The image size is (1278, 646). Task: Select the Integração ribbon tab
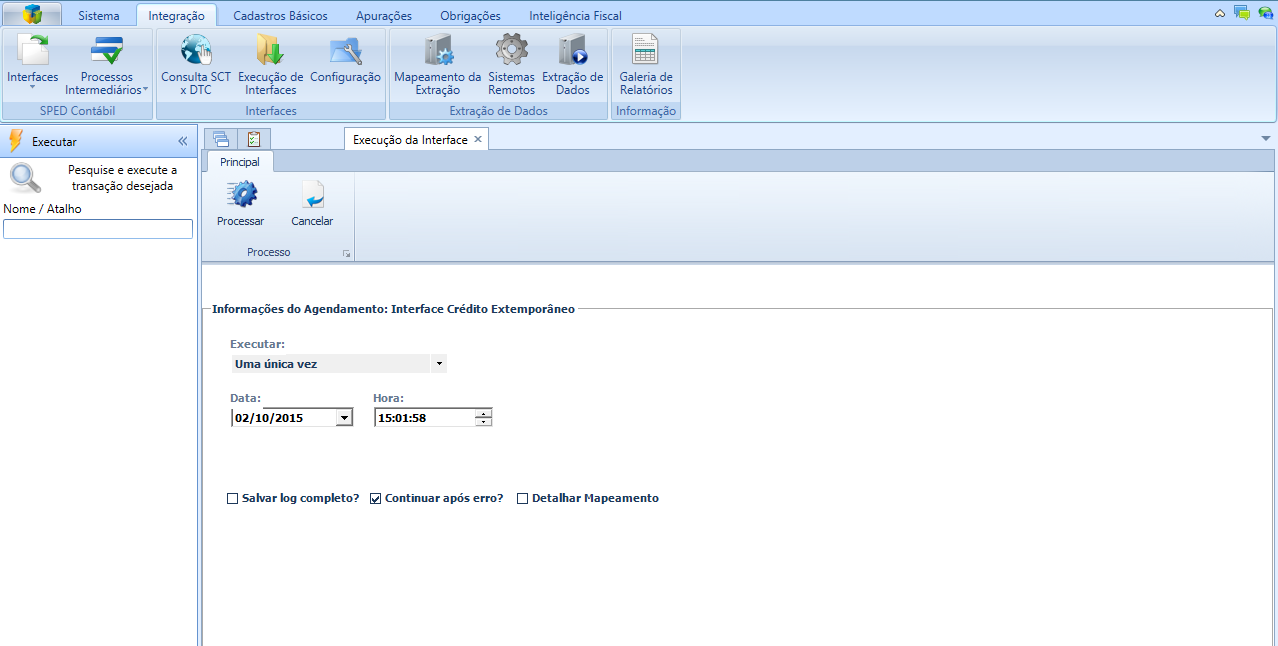click(x=176, y=16)
